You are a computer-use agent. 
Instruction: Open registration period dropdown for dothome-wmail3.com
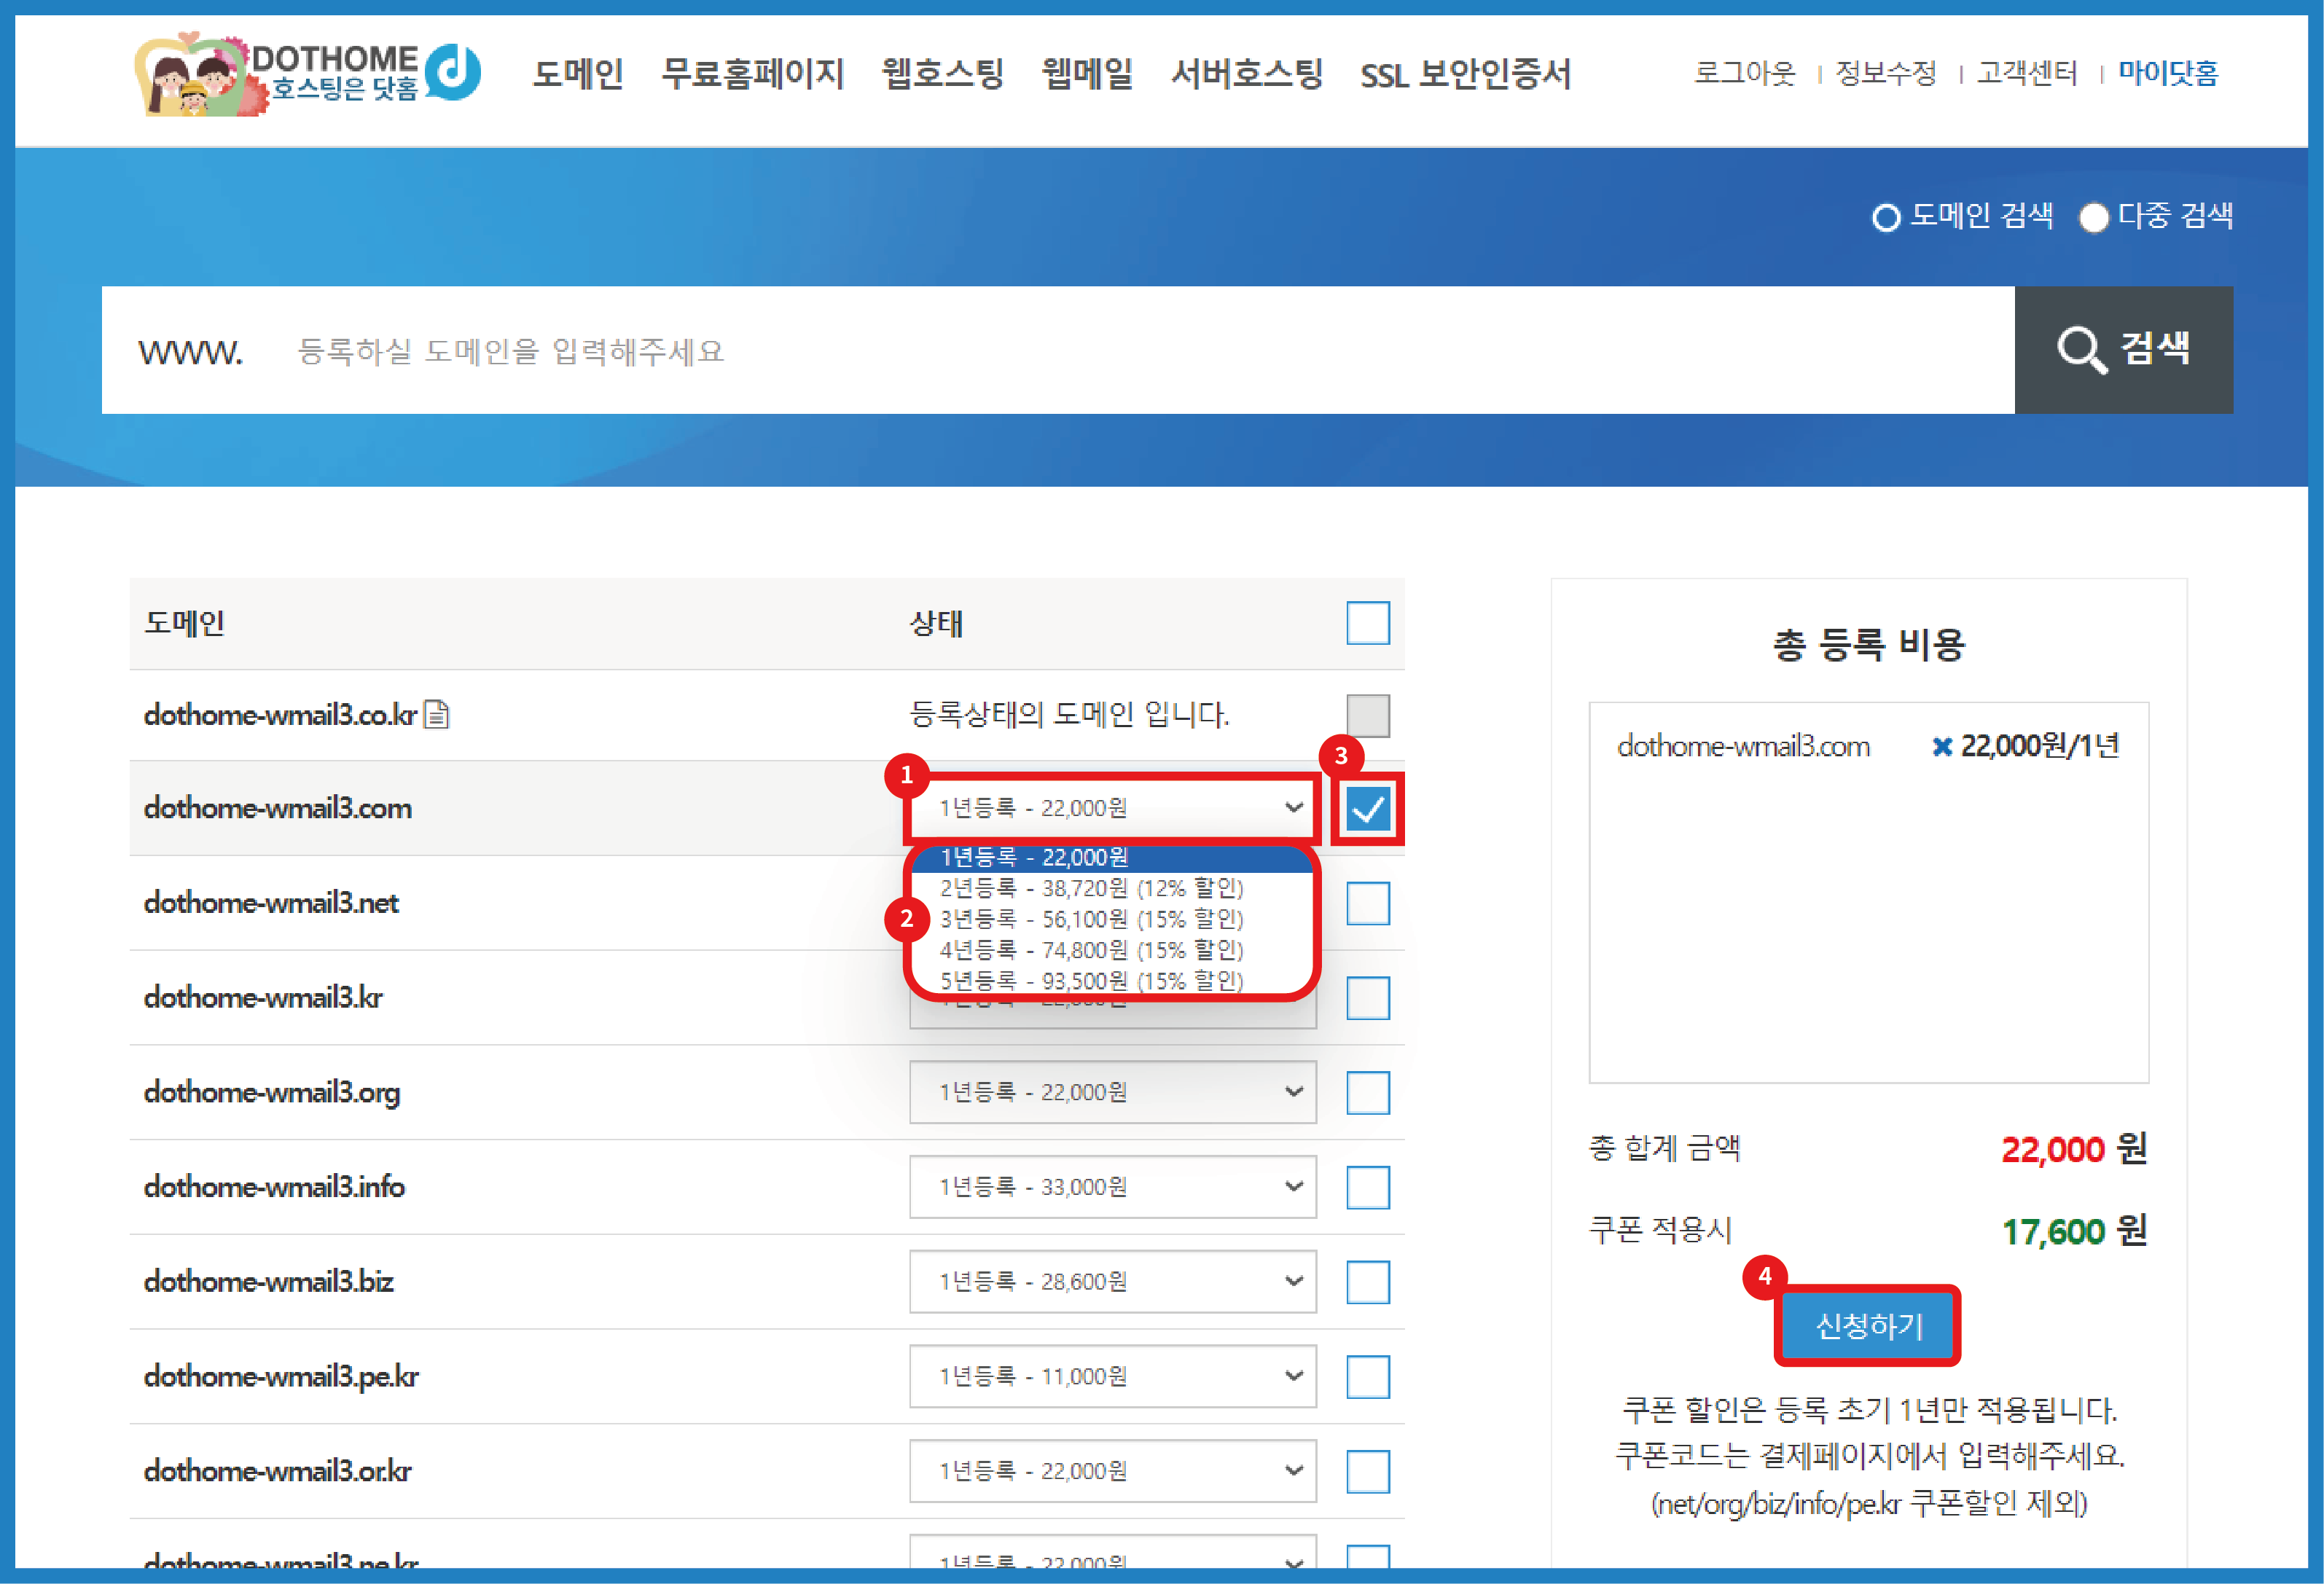click(x=1112, y=807)
